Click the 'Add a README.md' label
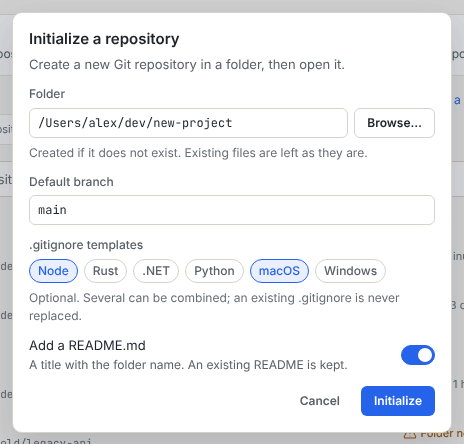 [87, 345]
